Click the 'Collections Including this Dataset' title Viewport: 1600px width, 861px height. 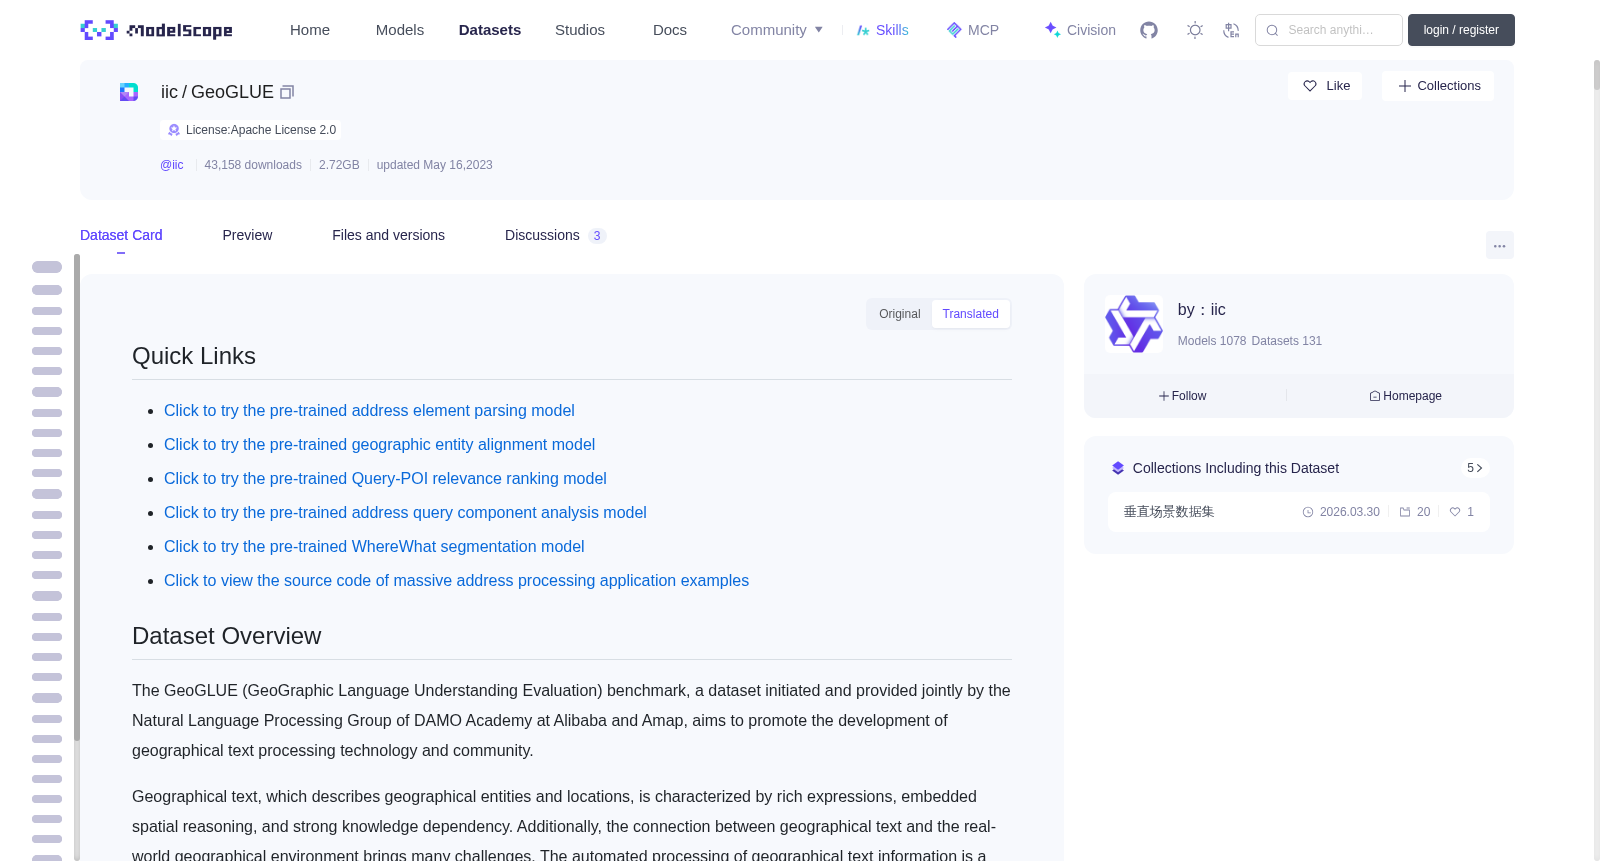pyautogui.click(x=1236, y=468)
